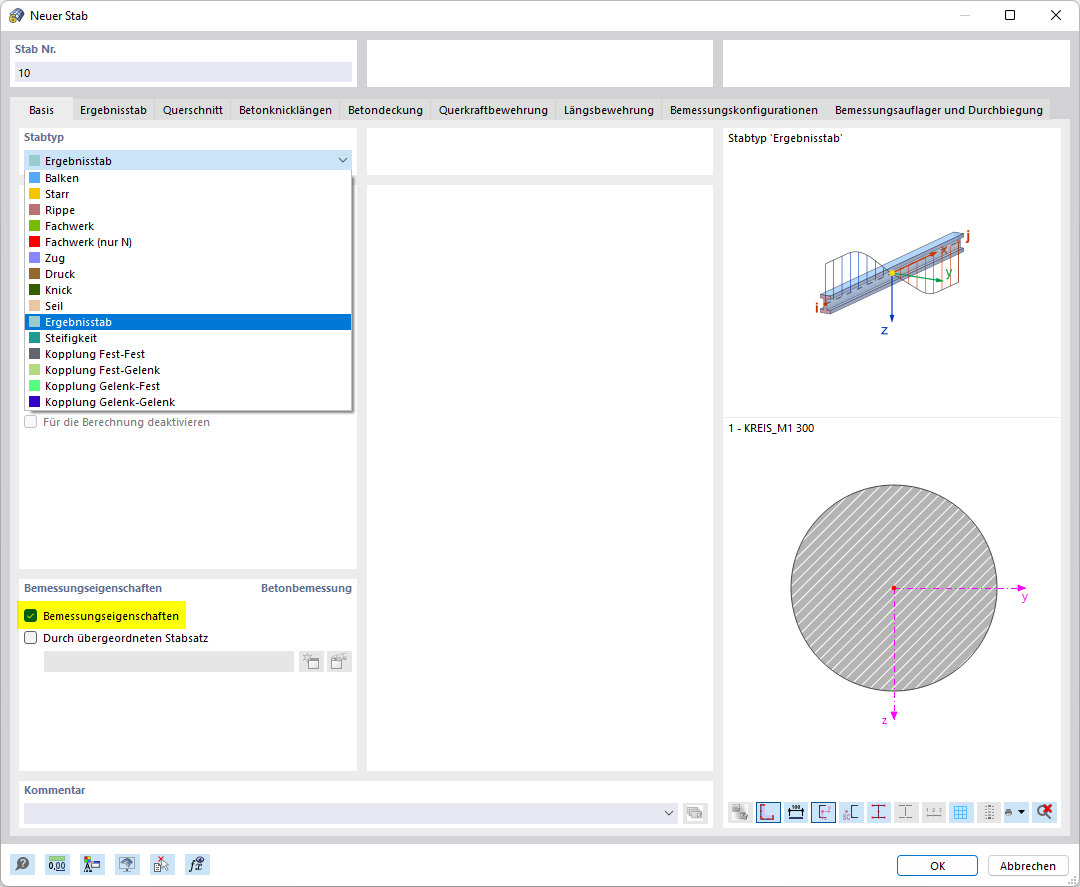Open the Betonknicklängen tab
This screenshot has width=1080, height=887.
click(x=285, y=110)
